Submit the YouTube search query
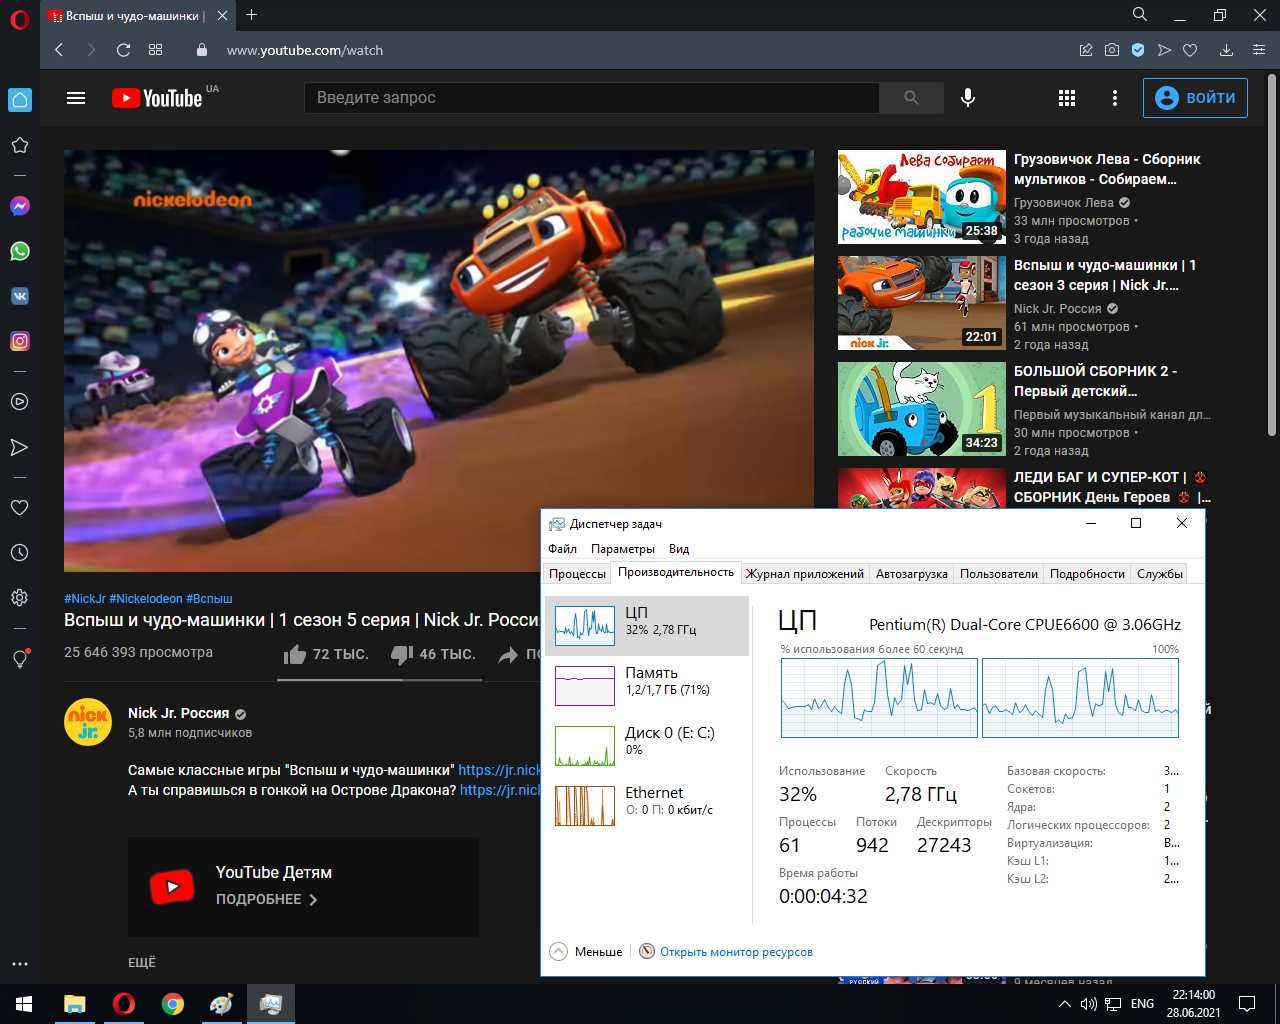This screenshot has height=1024, width=1280. pos(911,98)
